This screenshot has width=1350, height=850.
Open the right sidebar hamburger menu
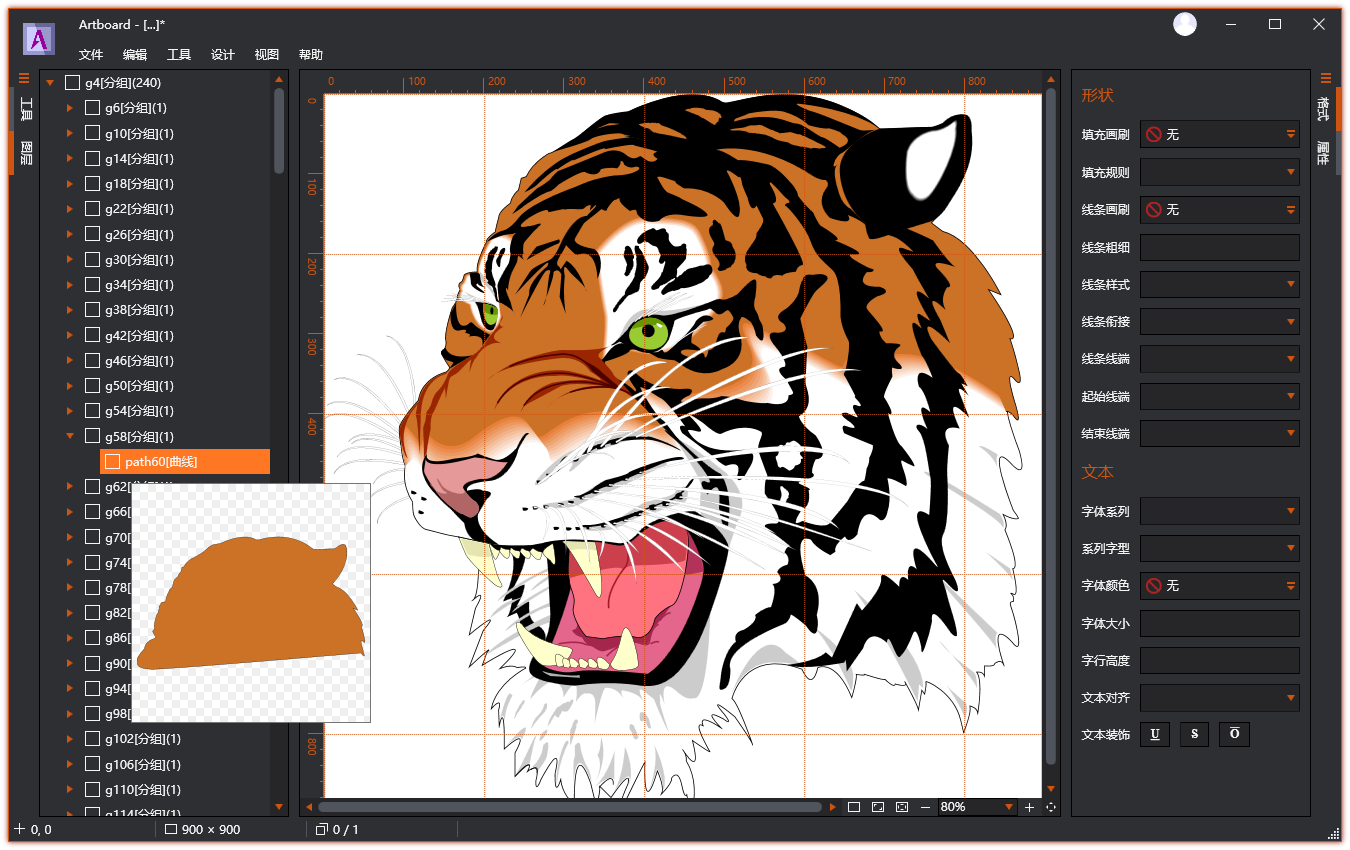point(1326,78)
